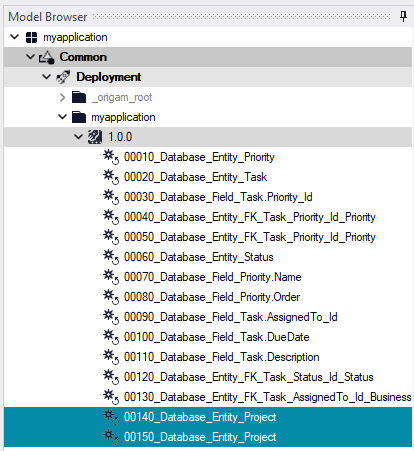Click the _origam_root folder icon
The width and height of the screenshot is (414, 451).
79,97
